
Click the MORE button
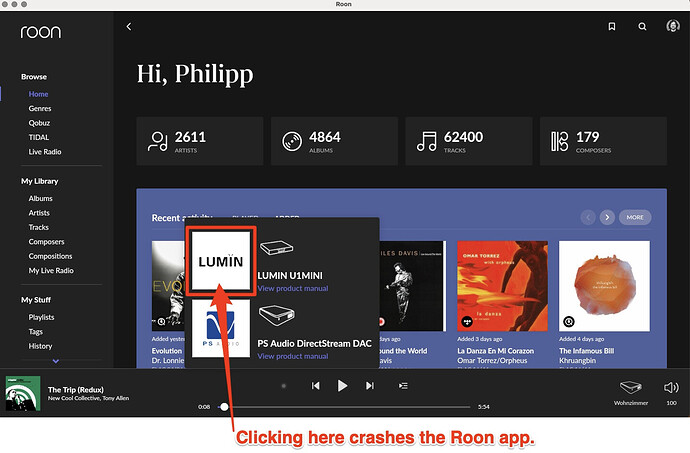(x=635, y=217)
